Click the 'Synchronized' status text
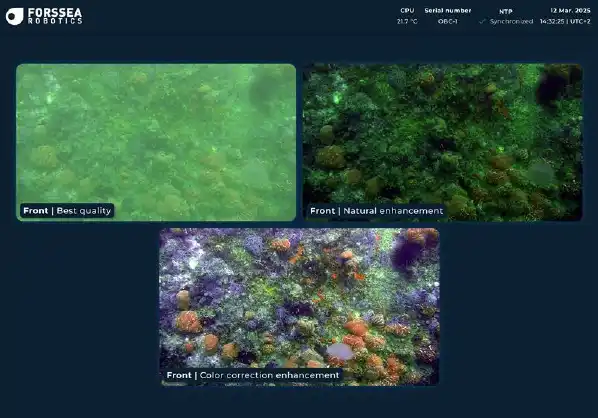Image resolution: width=598 pixels, height=418 pixels. (511, 21)
